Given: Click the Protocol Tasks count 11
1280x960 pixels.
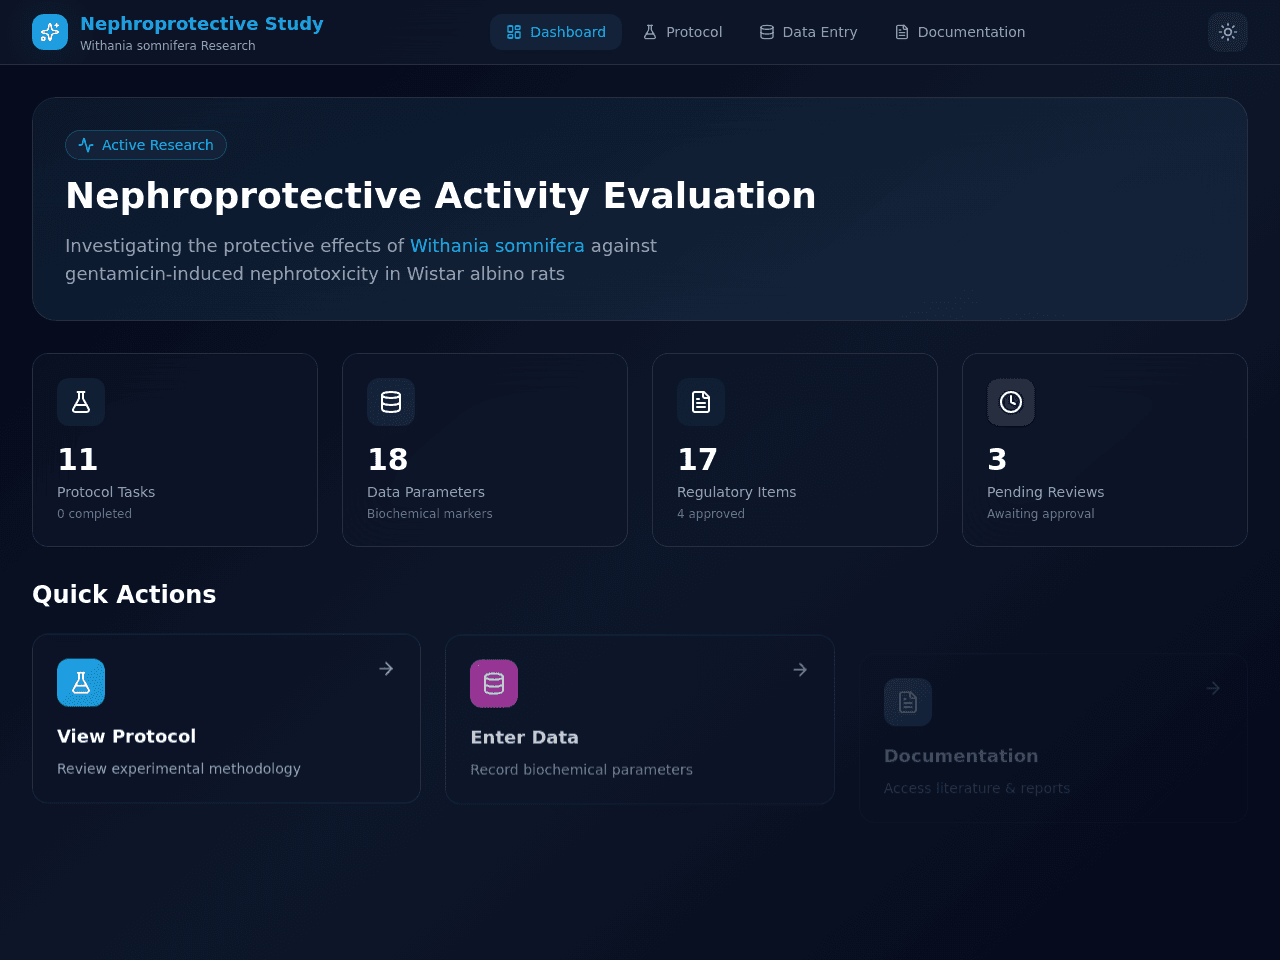Looking at the screenshot, I should click(77, 459).
